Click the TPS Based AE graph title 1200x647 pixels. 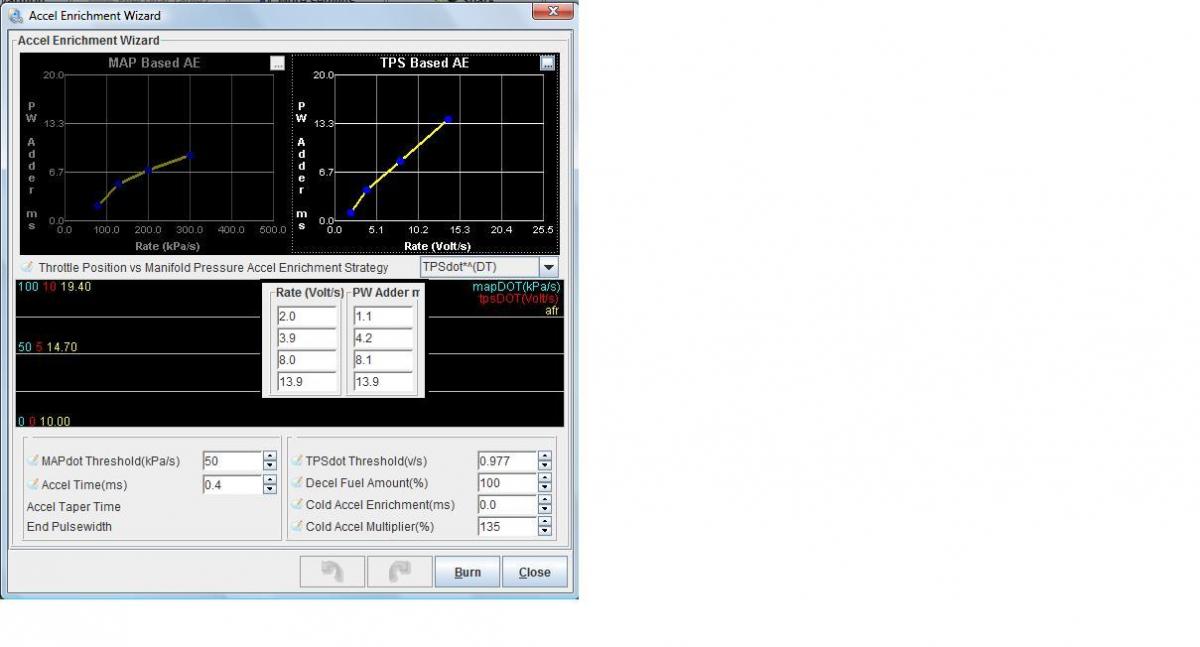pos(425,63)
